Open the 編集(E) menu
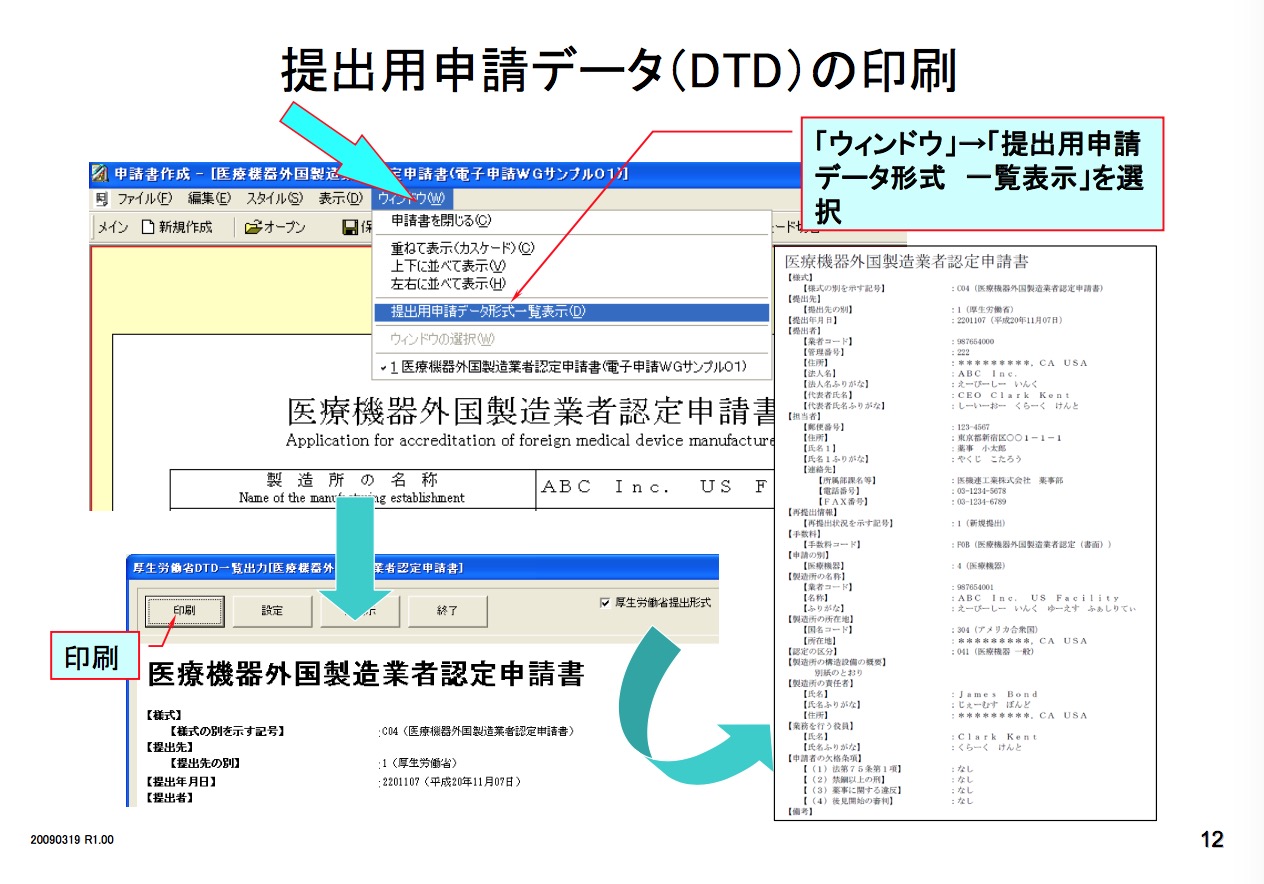The height and width of the screenshot is (884, 1264). pyautogui.click(x=209, y=199)
